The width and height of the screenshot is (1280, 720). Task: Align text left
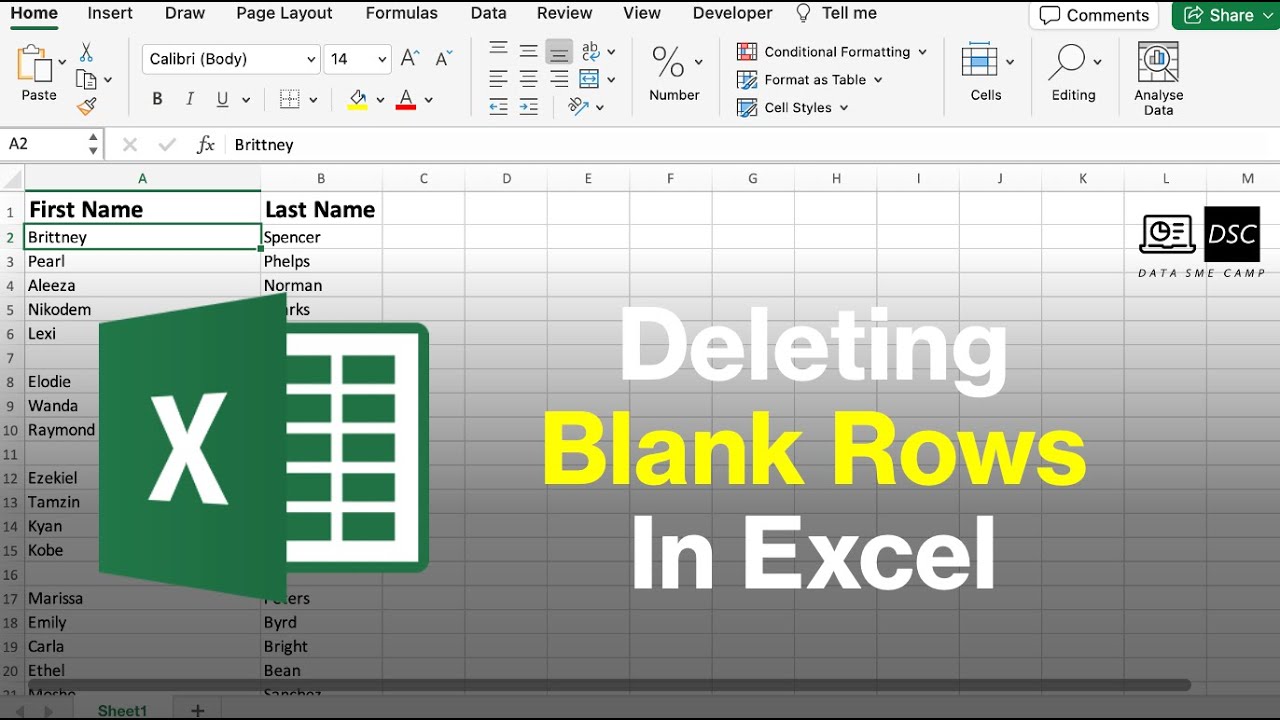498,79
